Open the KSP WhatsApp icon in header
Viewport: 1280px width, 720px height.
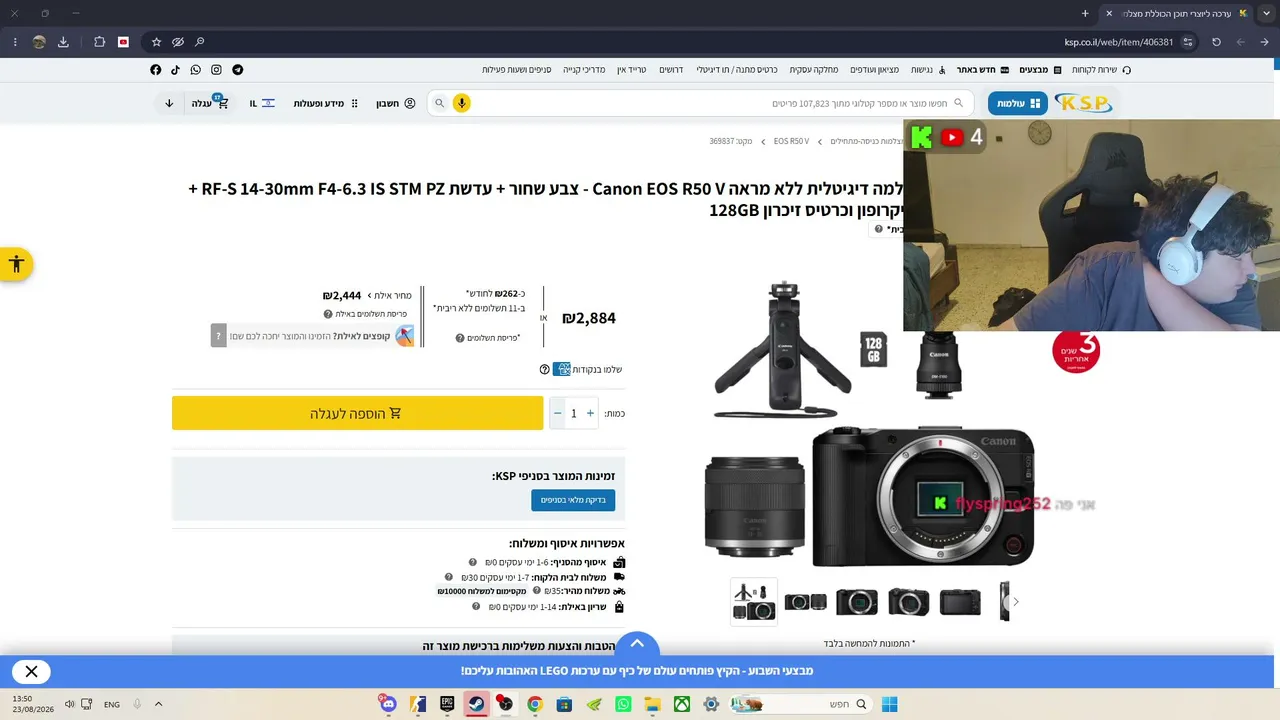[x=196, y=70]
